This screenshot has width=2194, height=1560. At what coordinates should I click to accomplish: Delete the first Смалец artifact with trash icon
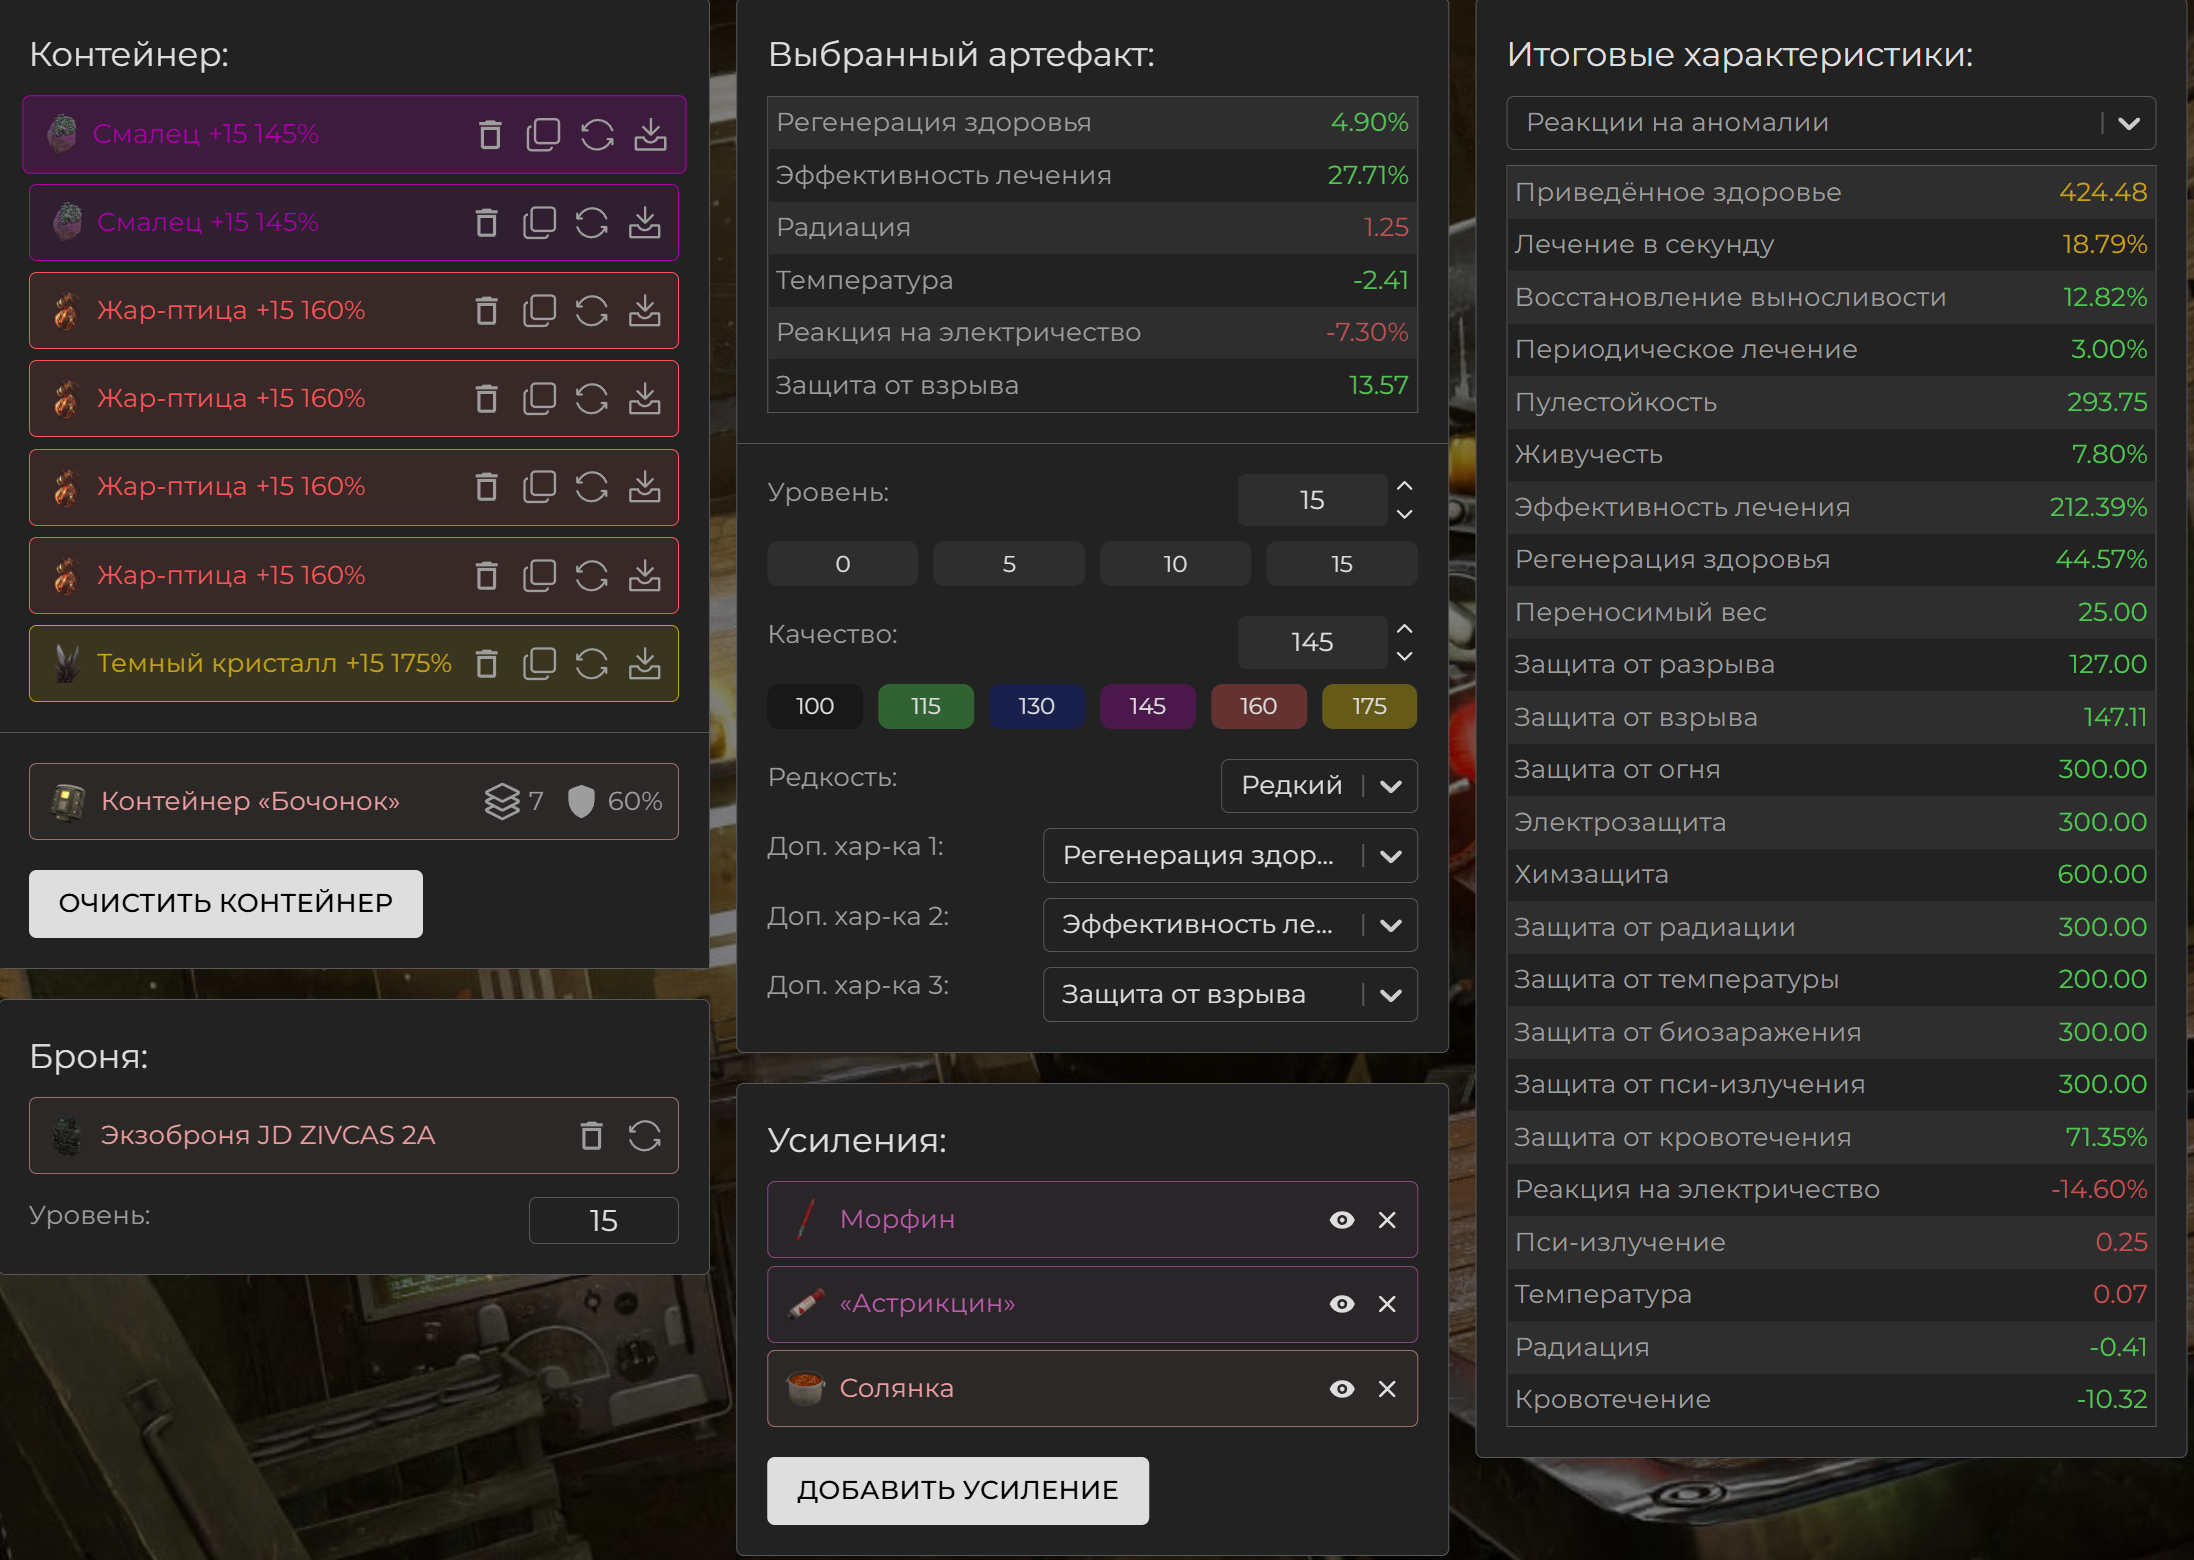point(489,134)
